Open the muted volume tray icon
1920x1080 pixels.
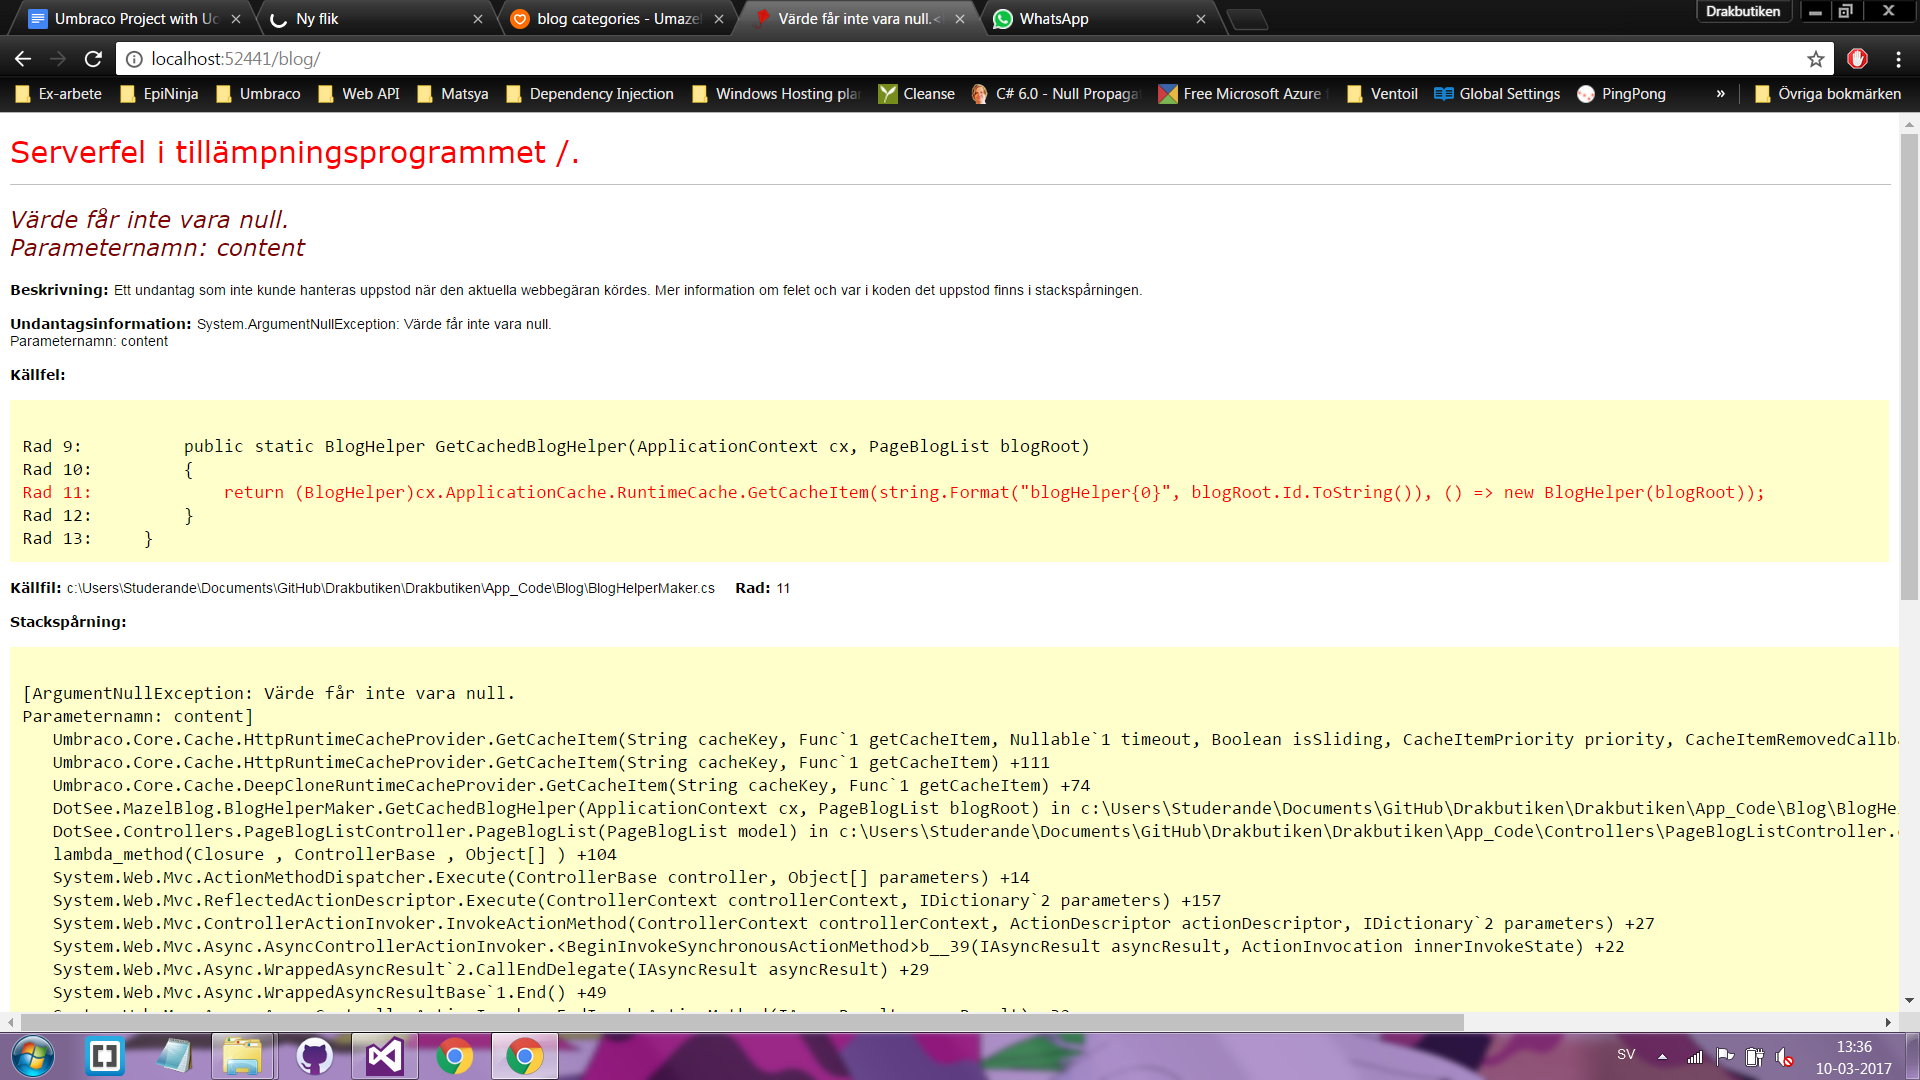(x=1784, y=1057)
